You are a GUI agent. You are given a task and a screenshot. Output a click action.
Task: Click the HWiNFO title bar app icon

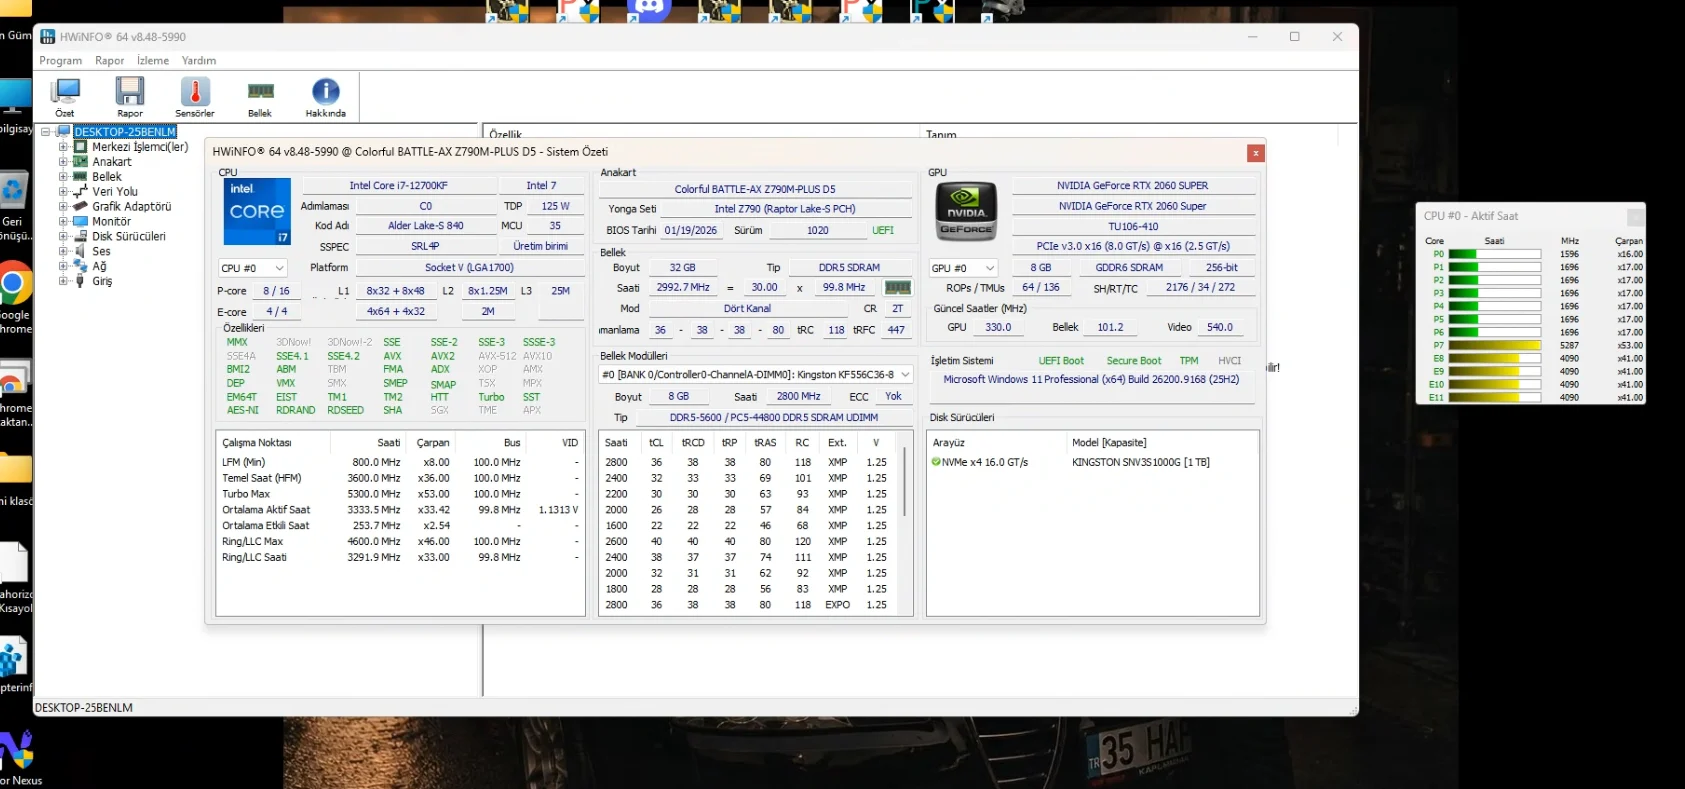coord(48,37)
